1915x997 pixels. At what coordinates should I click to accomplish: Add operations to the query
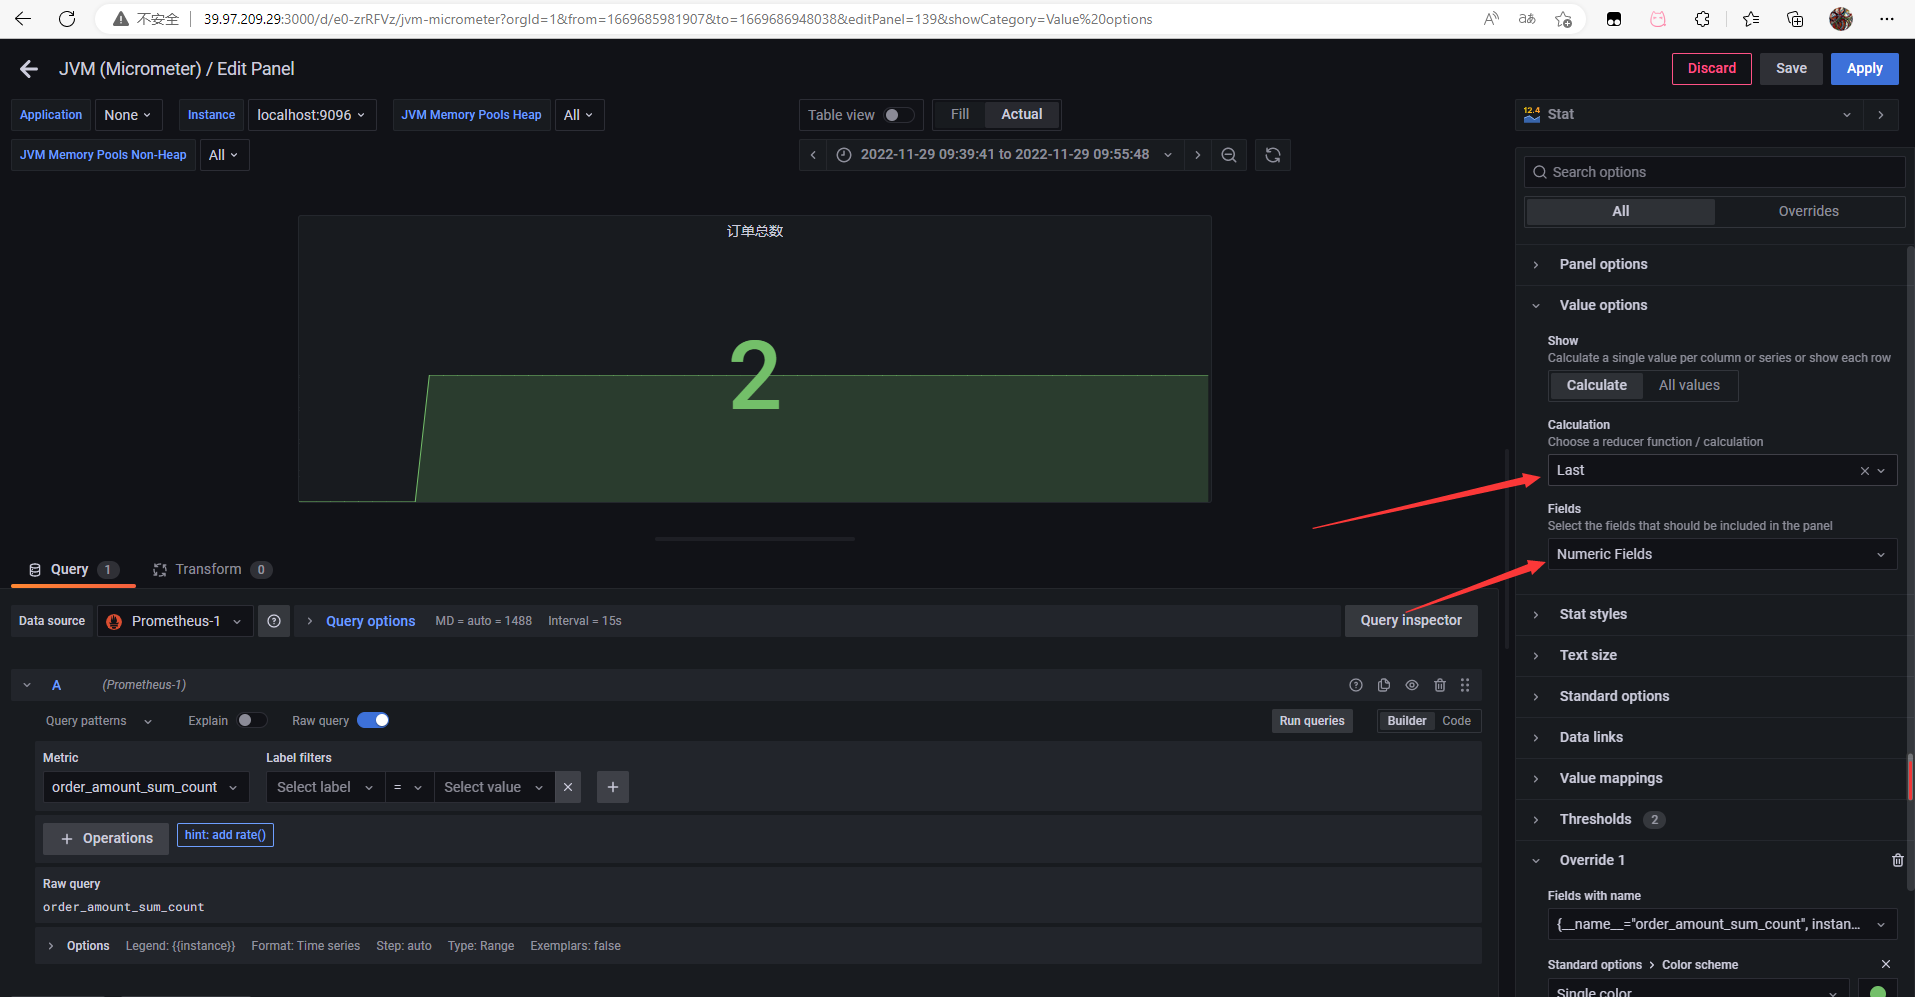coord(106,838)
